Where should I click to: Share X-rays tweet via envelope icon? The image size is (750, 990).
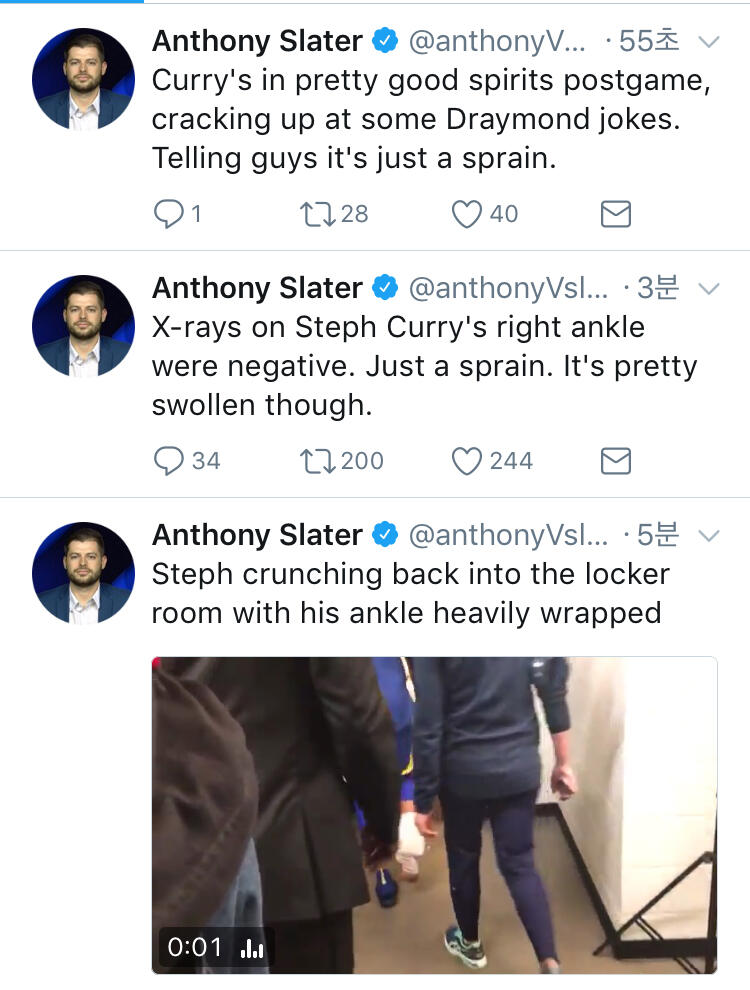[615, 461]
